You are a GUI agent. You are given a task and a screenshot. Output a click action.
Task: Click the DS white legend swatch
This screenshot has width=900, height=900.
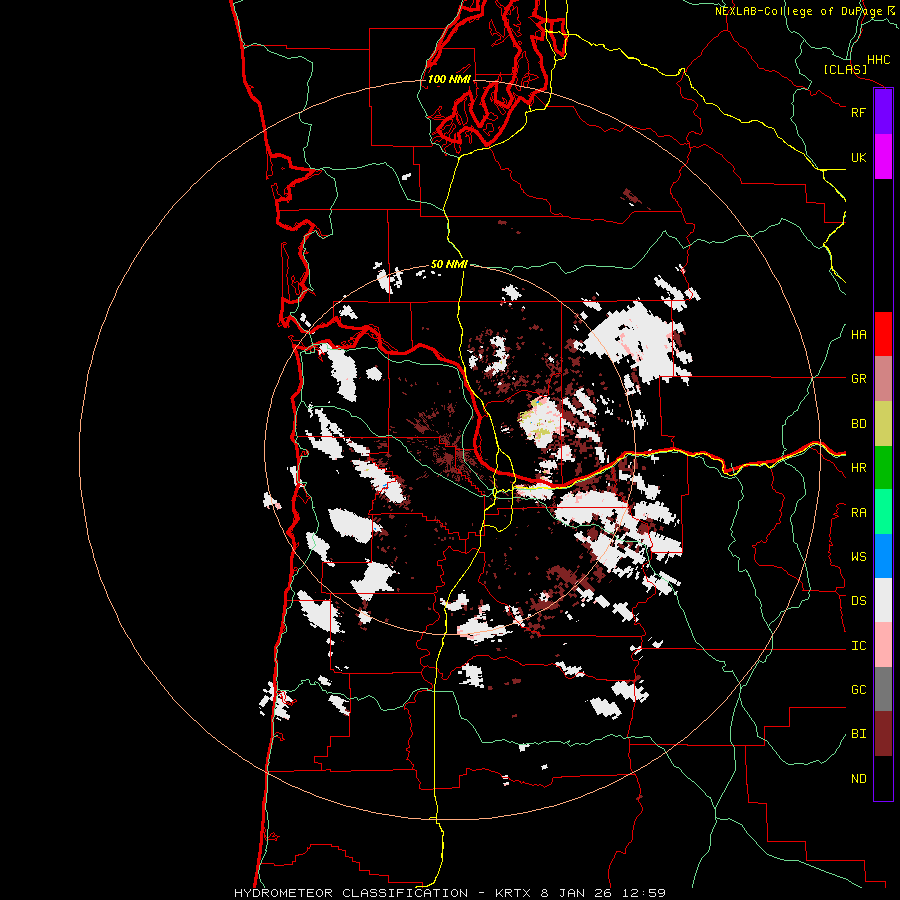883,600
